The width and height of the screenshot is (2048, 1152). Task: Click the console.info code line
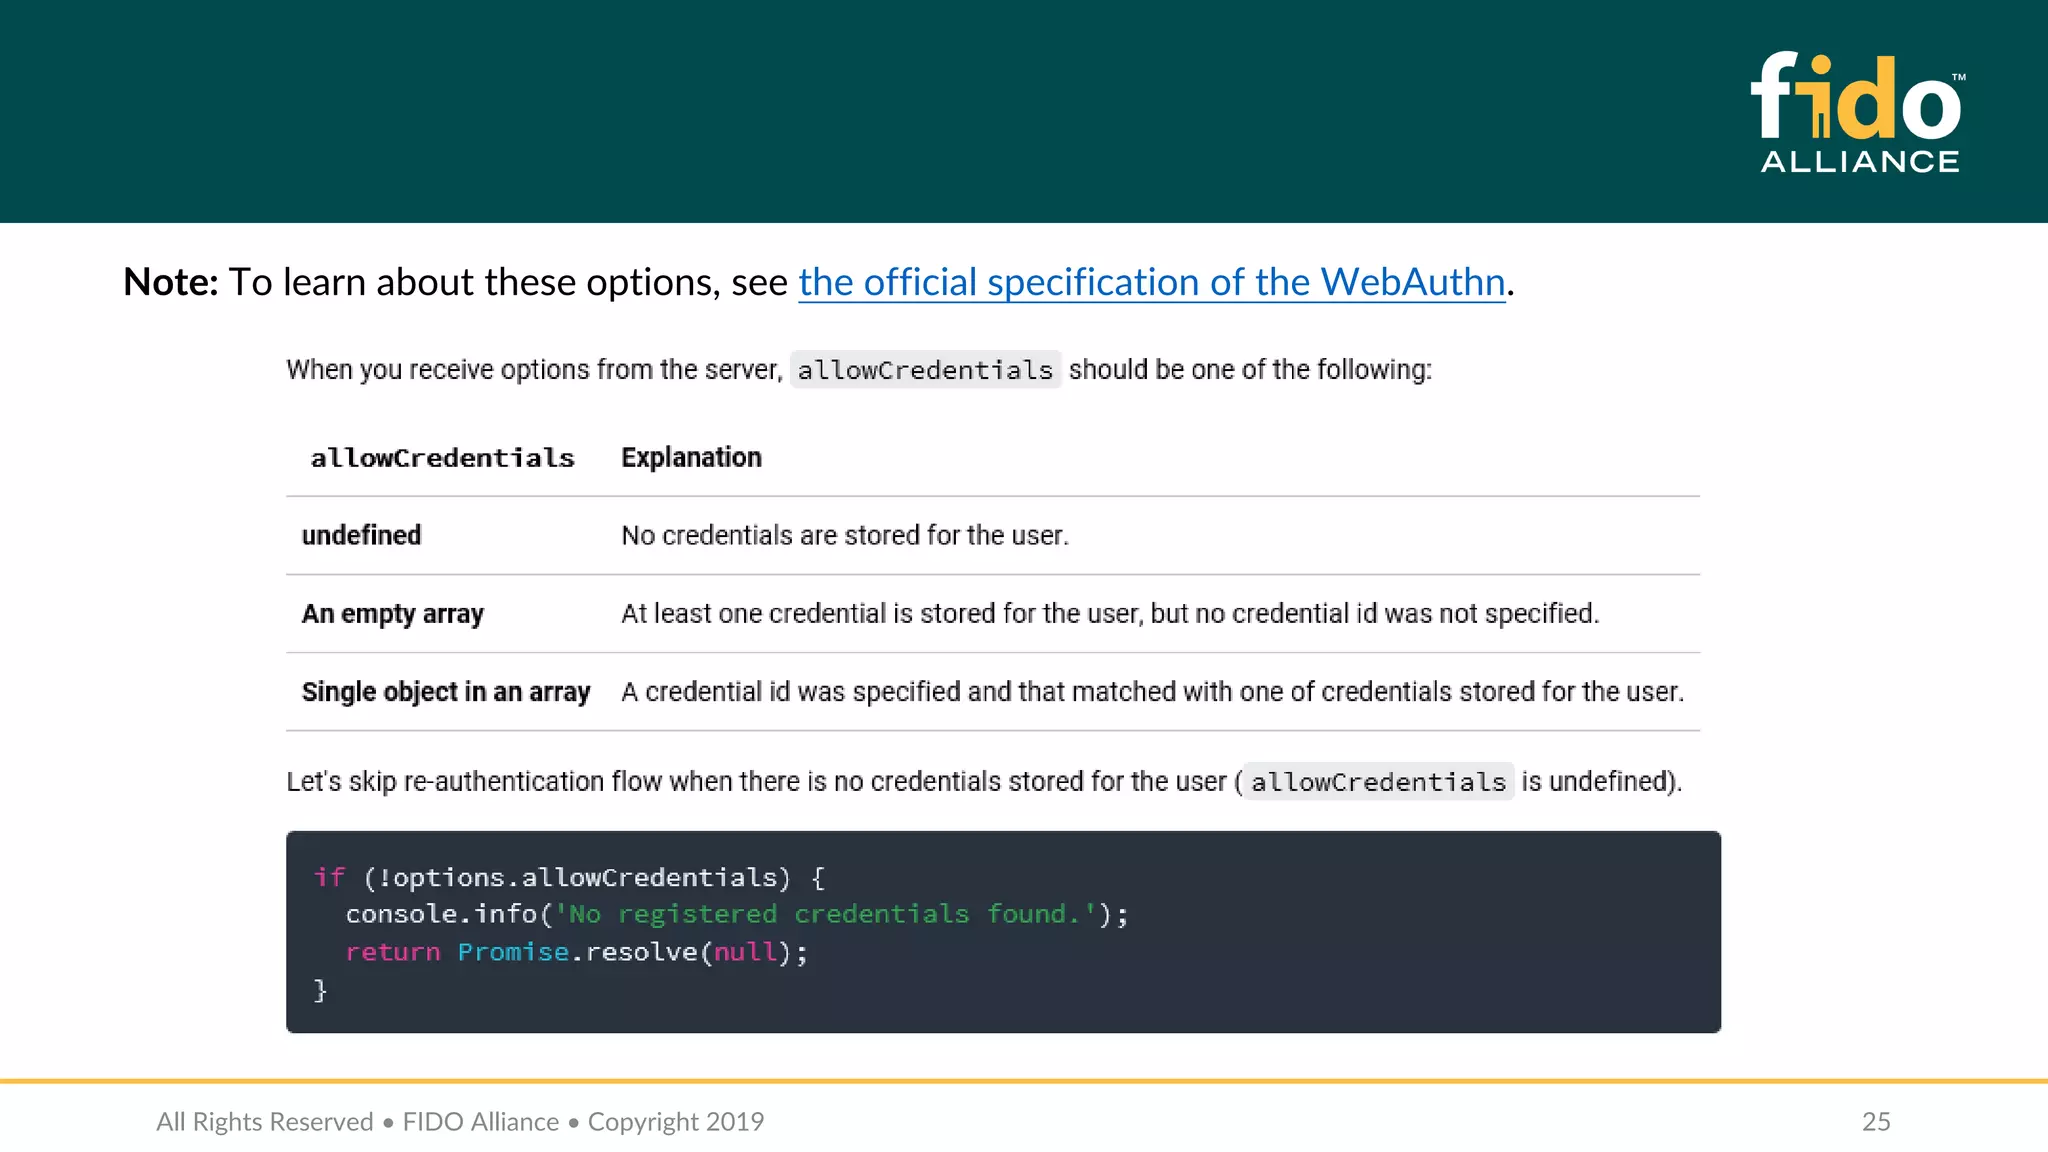click(x=737, y=914)
